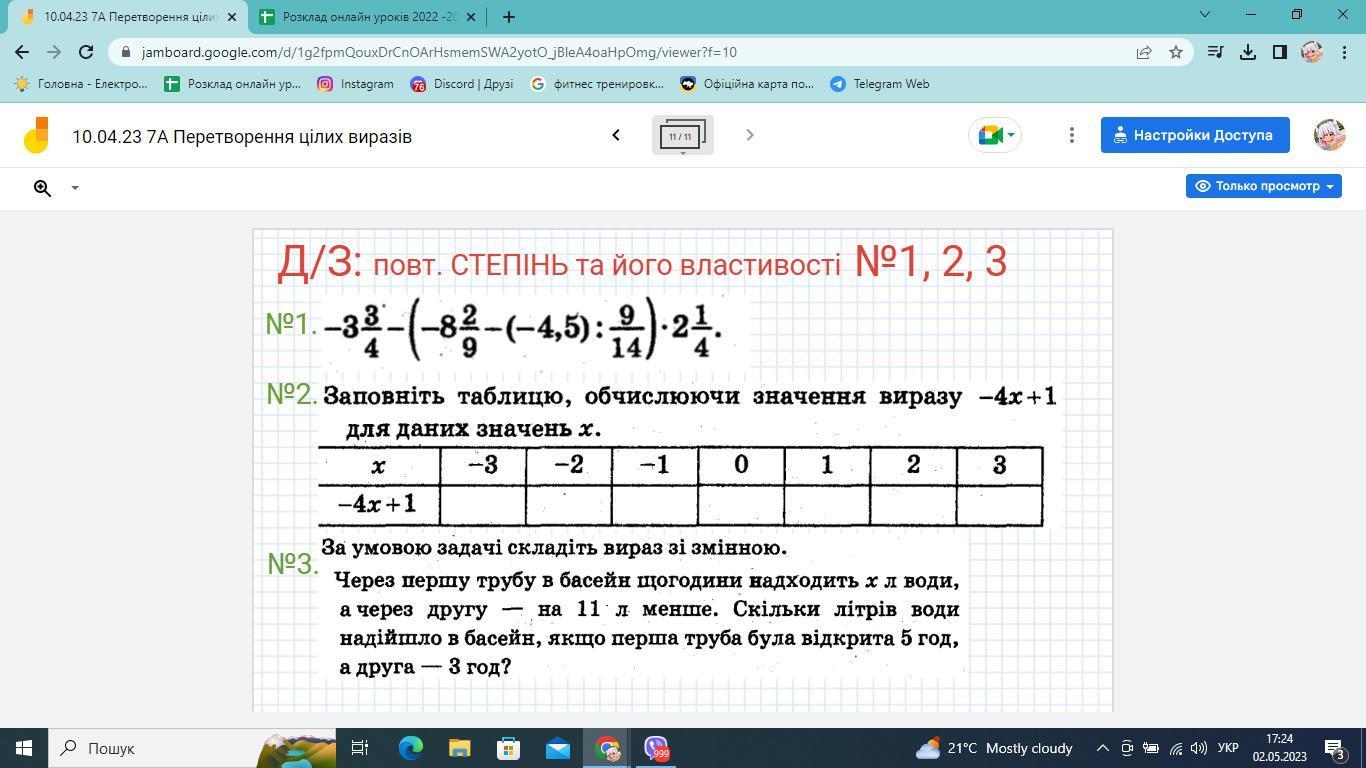1366x768 pixels.
Task: Open the tab search chevron
Action: pos(1204,15)
